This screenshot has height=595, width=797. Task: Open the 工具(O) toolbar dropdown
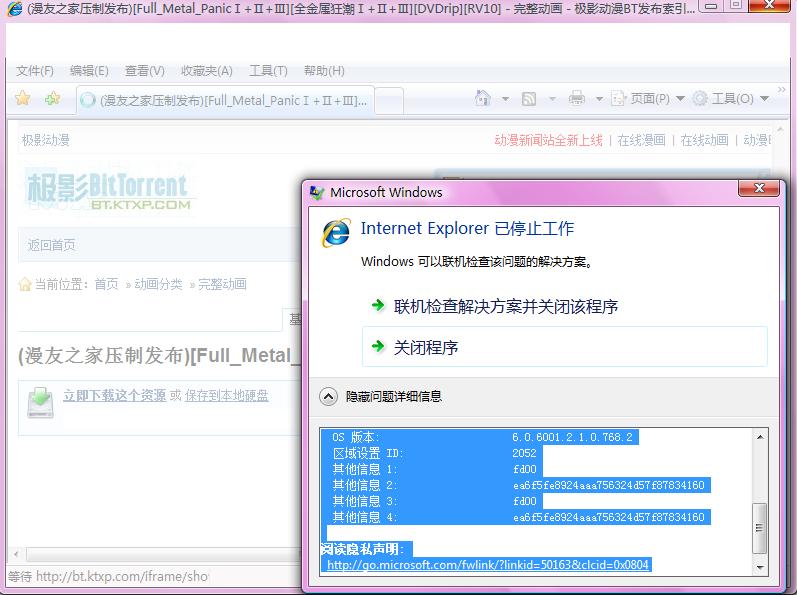731,98
